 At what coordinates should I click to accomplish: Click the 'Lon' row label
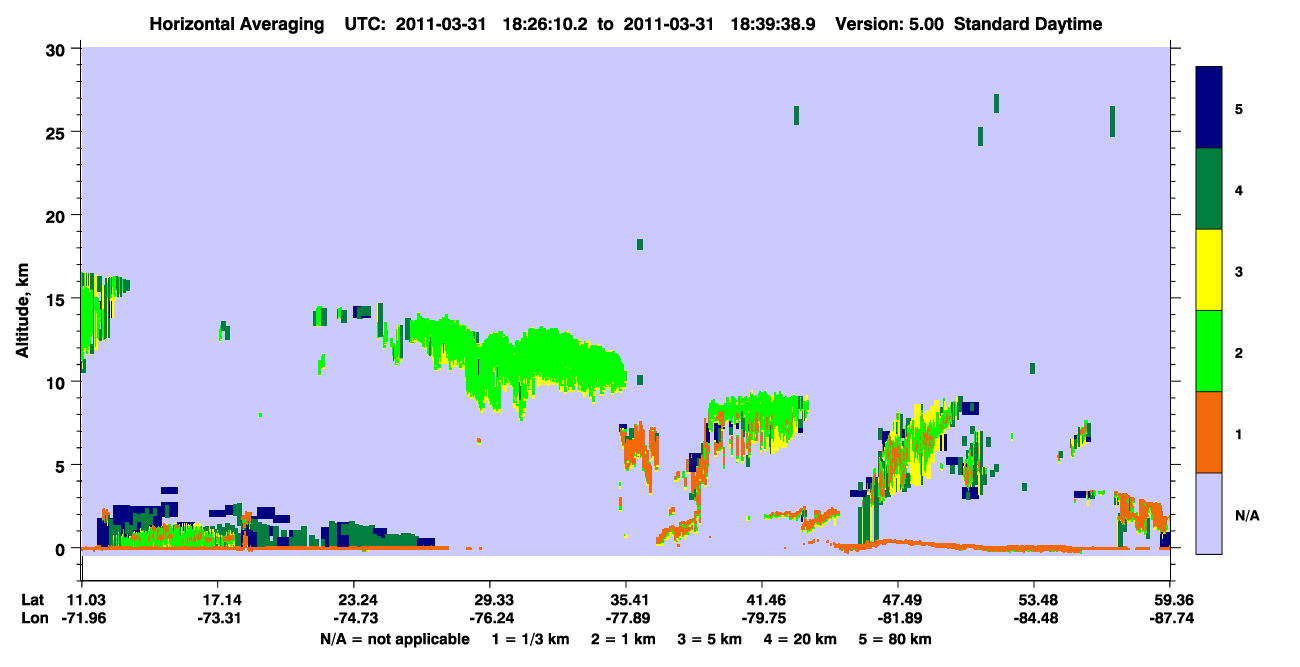pos(33,618)
